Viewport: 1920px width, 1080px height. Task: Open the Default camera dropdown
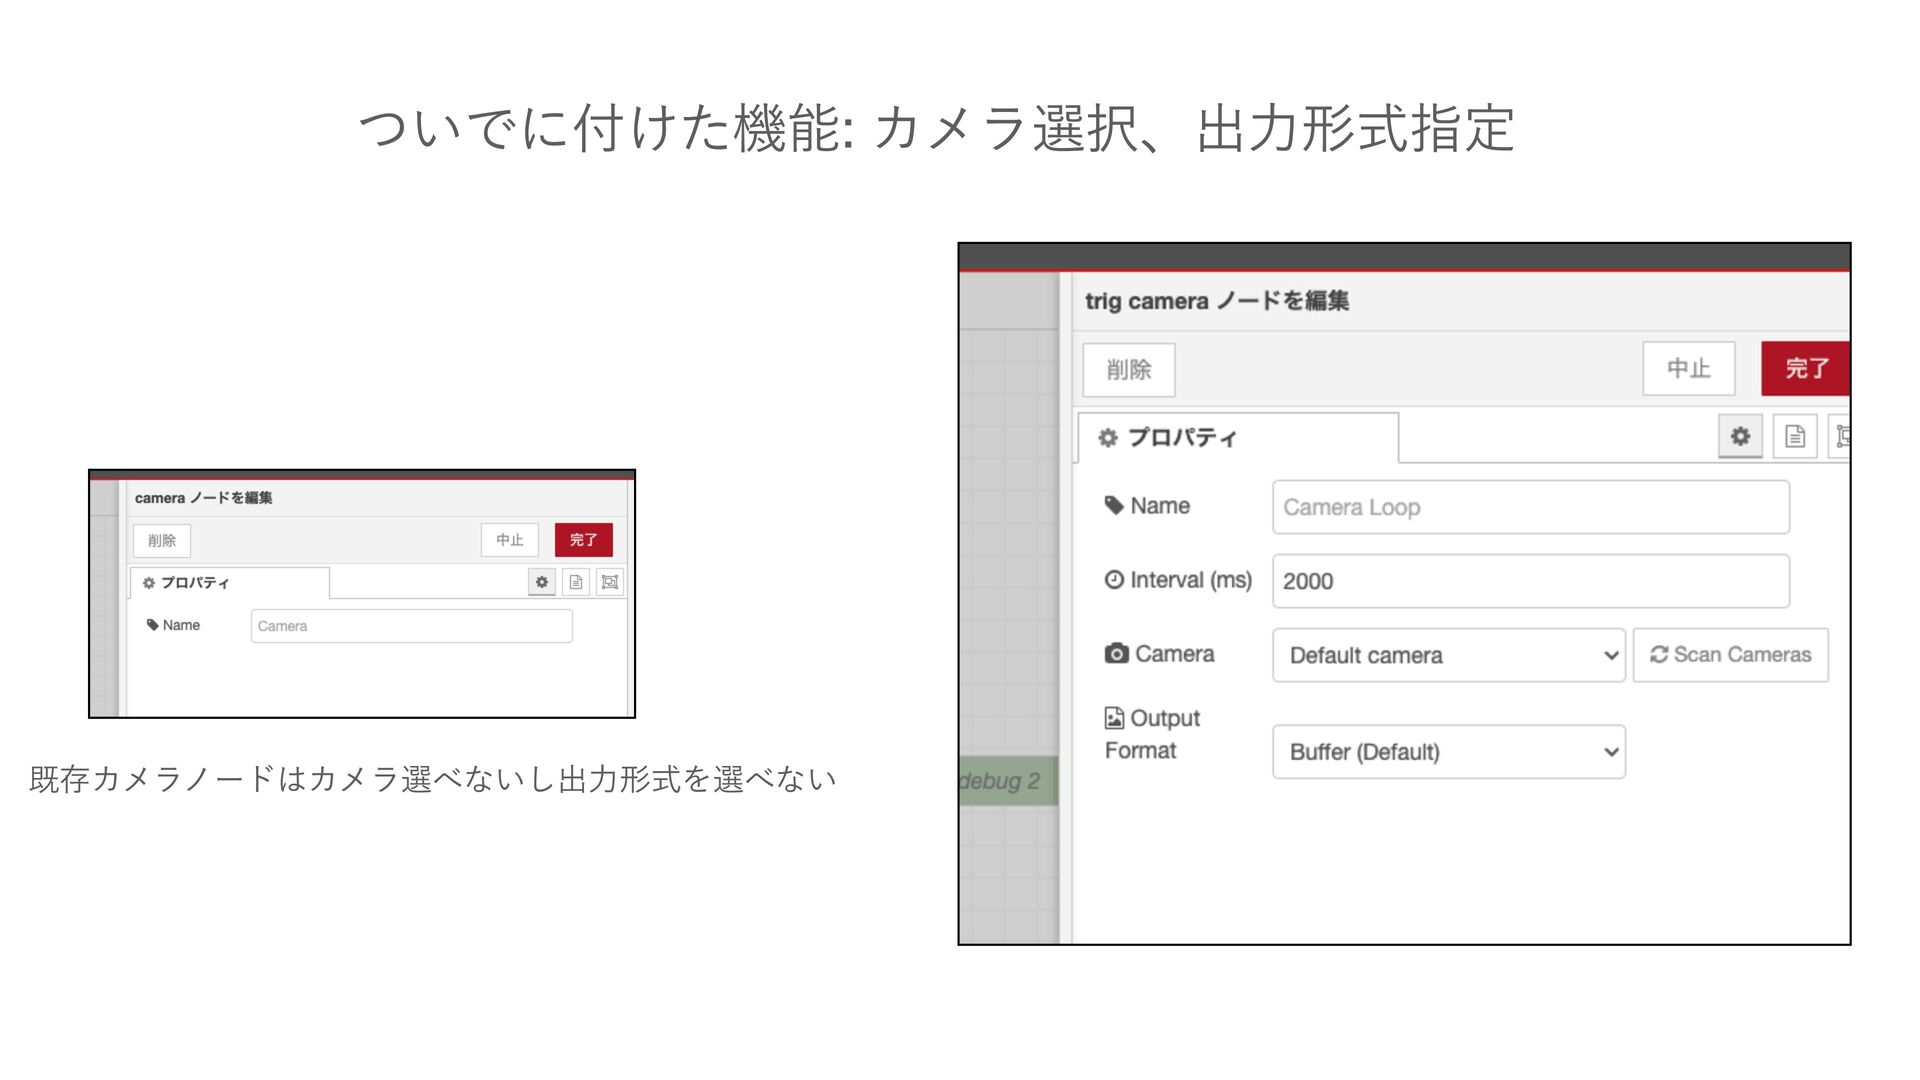click(1447, 655)
